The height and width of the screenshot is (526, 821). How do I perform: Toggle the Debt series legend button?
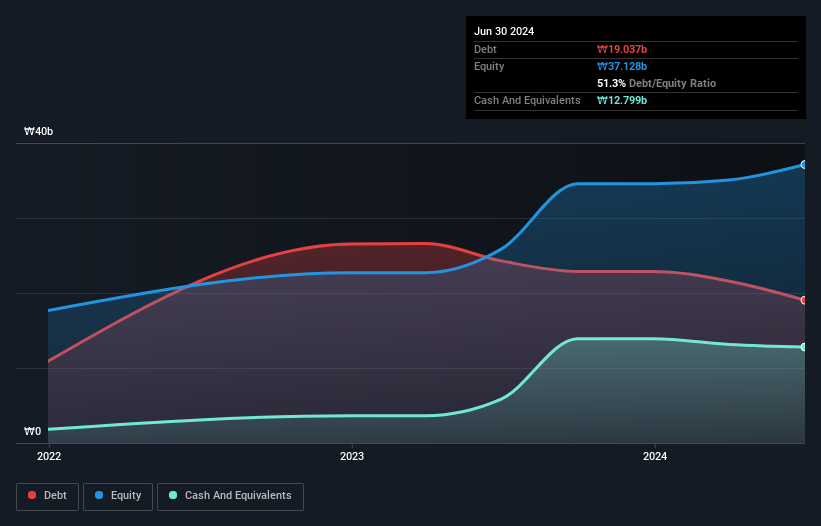(48, 496)
